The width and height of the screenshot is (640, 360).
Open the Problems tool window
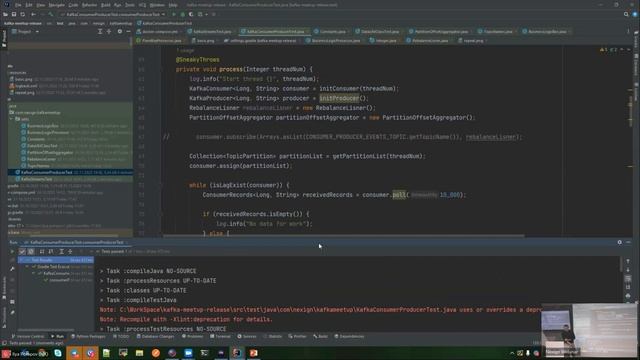pyautogui.click(x=192, y=336)
